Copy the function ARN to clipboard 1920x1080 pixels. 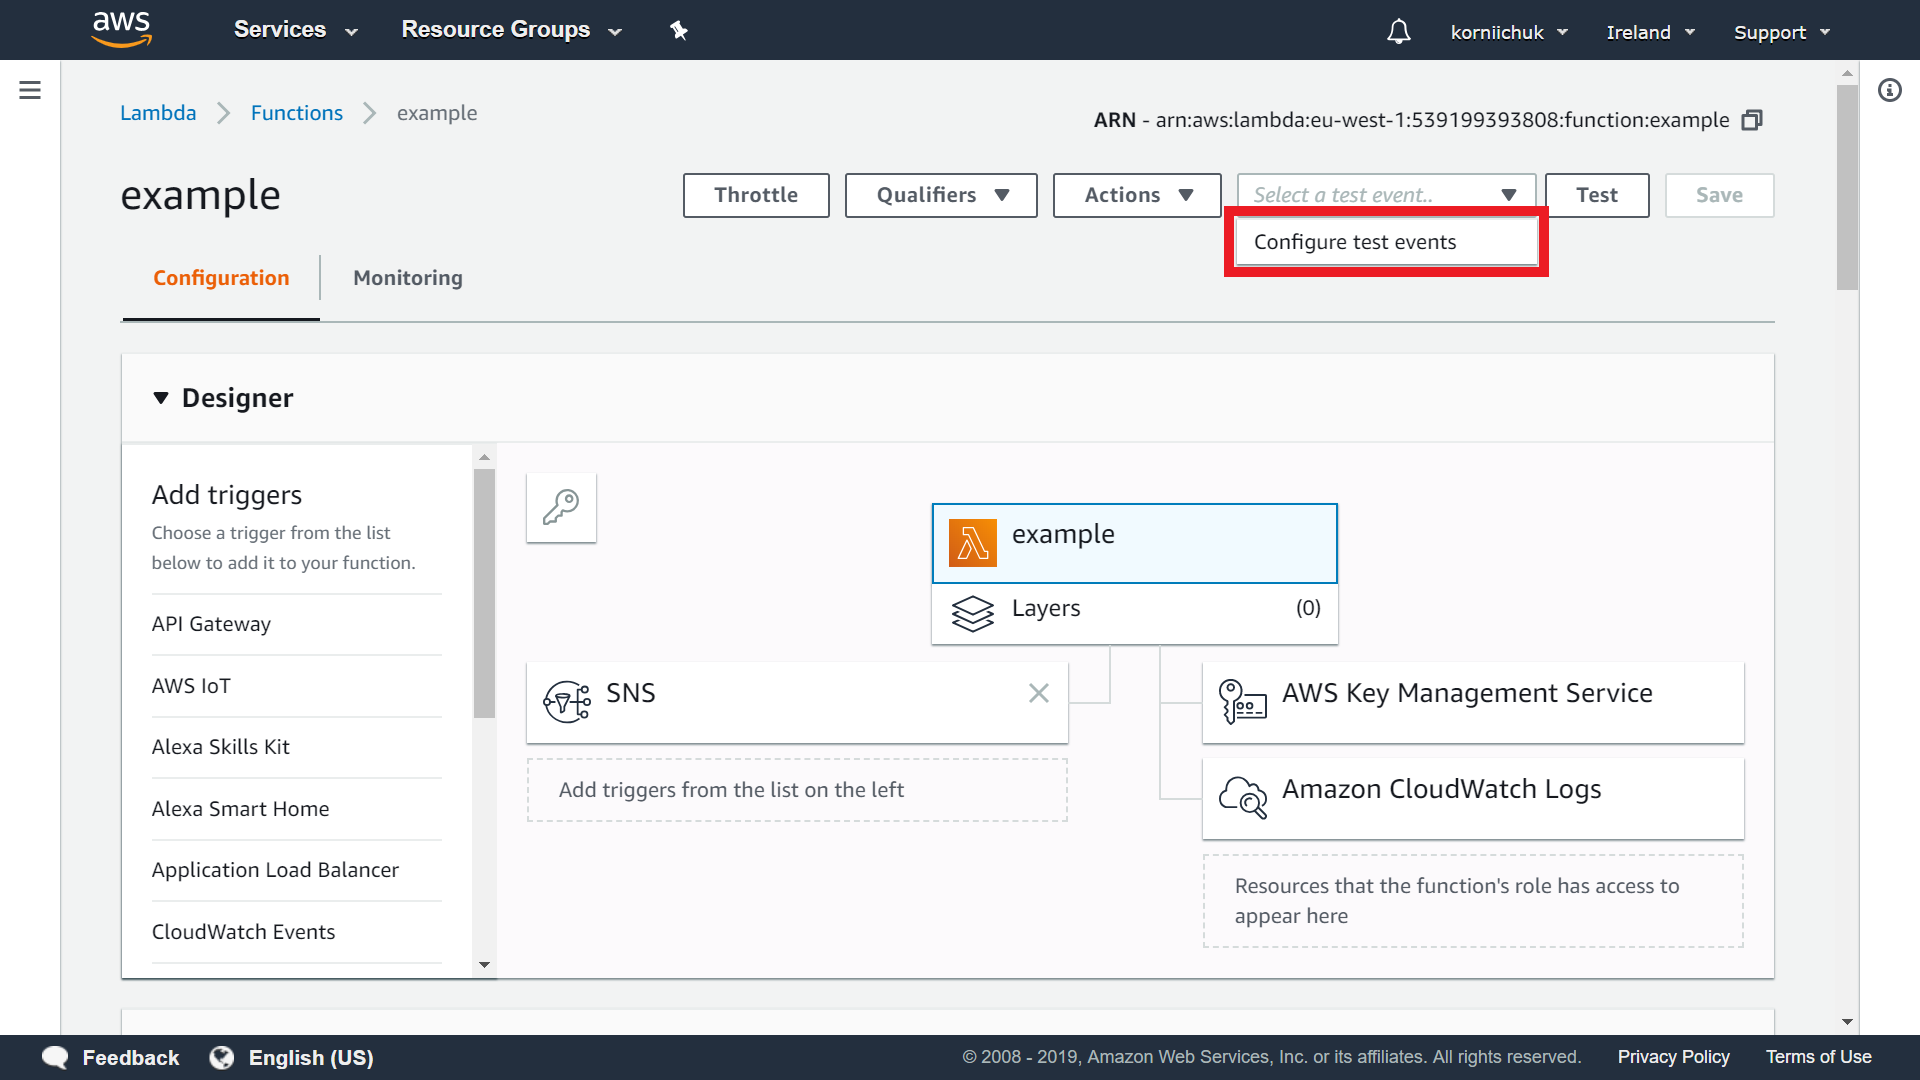(x=1752, y=120)
